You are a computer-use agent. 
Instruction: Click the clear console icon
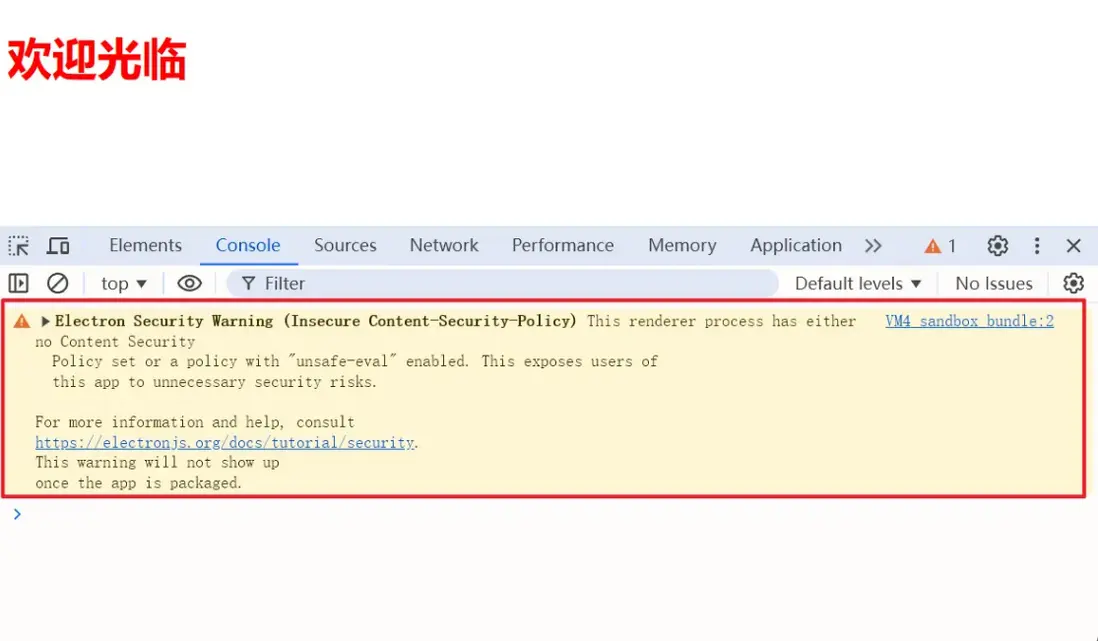point(58,284)
